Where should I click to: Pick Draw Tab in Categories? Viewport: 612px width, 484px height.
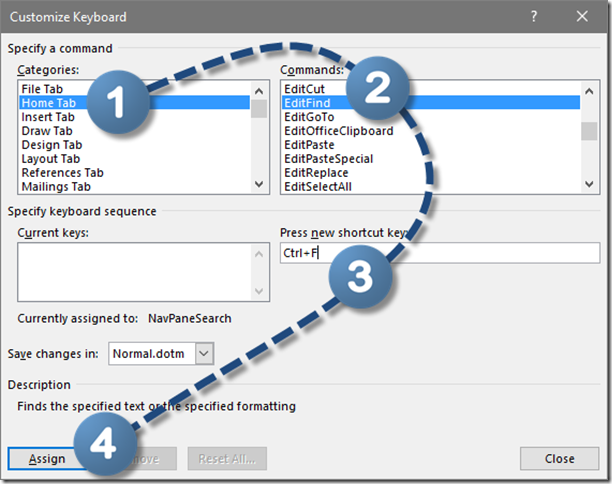tap(45, 131)
